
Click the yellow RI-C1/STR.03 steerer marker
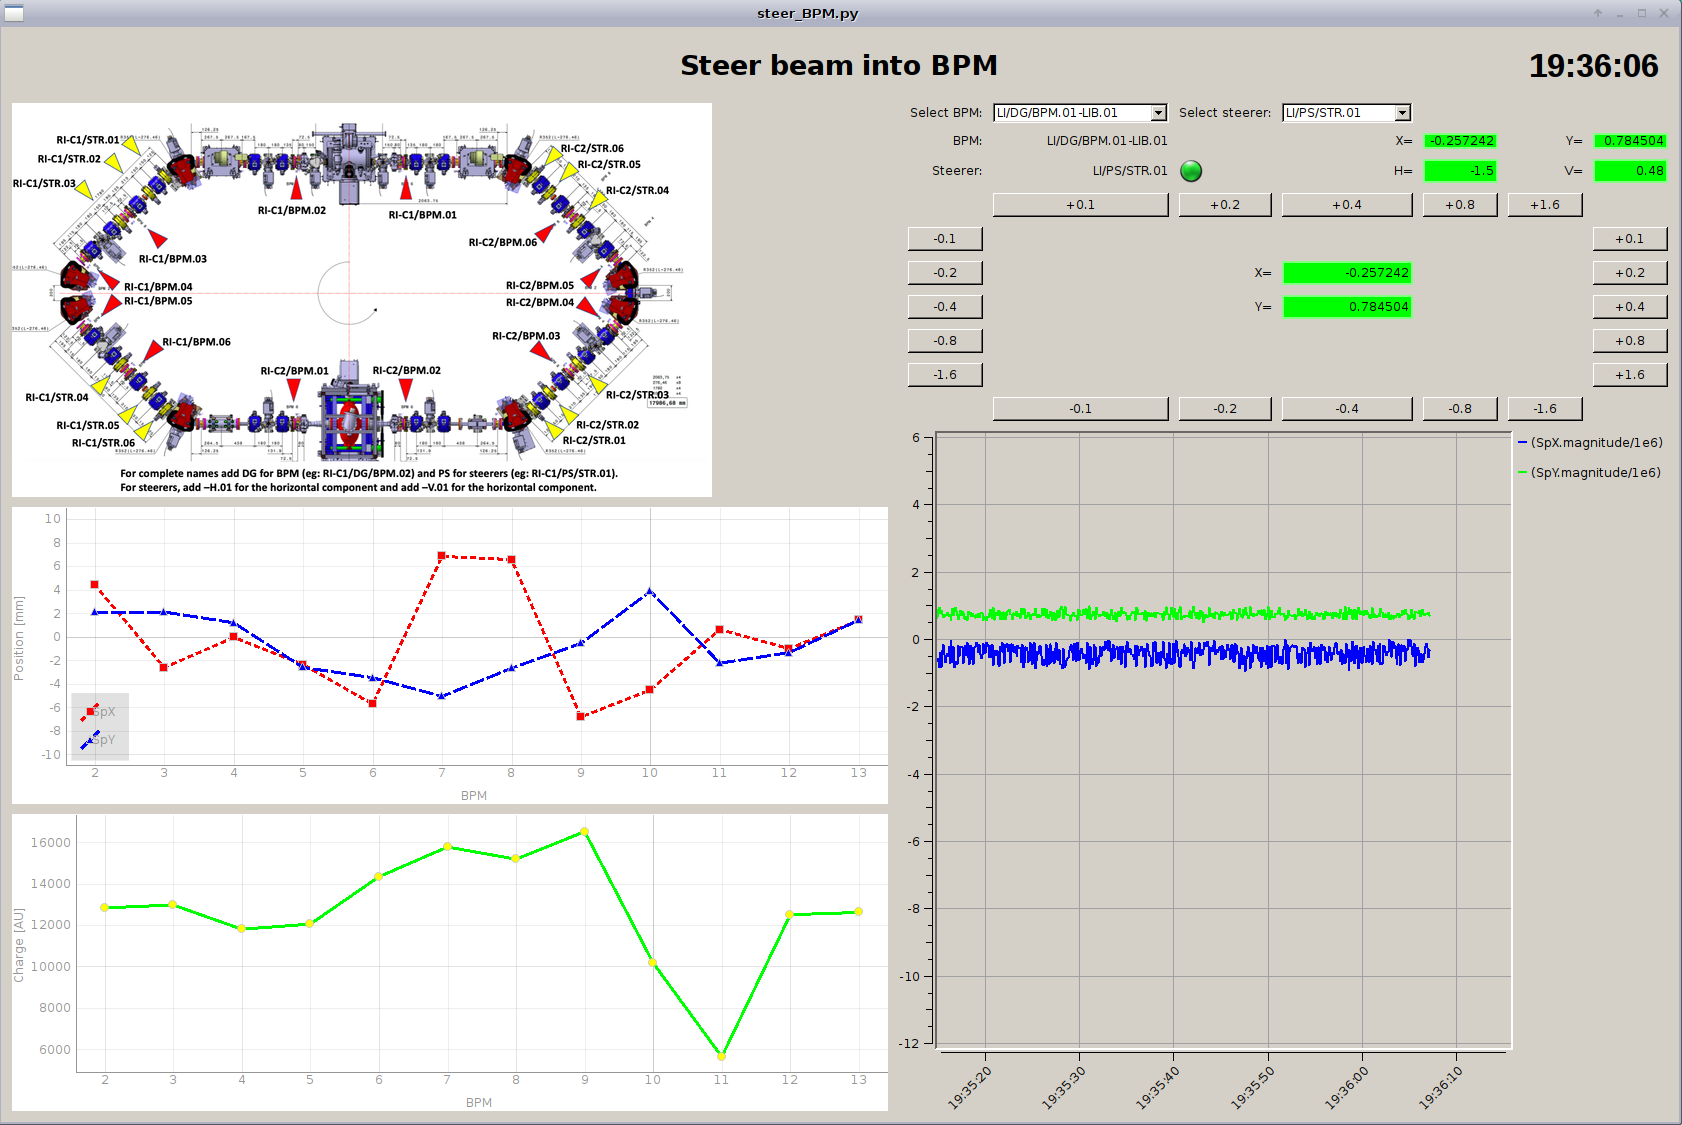click(85, 189)
